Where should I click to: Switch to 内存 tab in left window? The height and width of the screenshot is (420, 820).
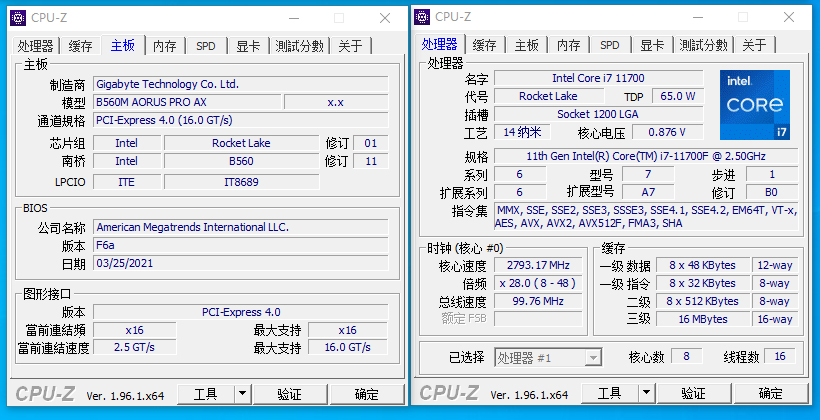coord(165,46)
